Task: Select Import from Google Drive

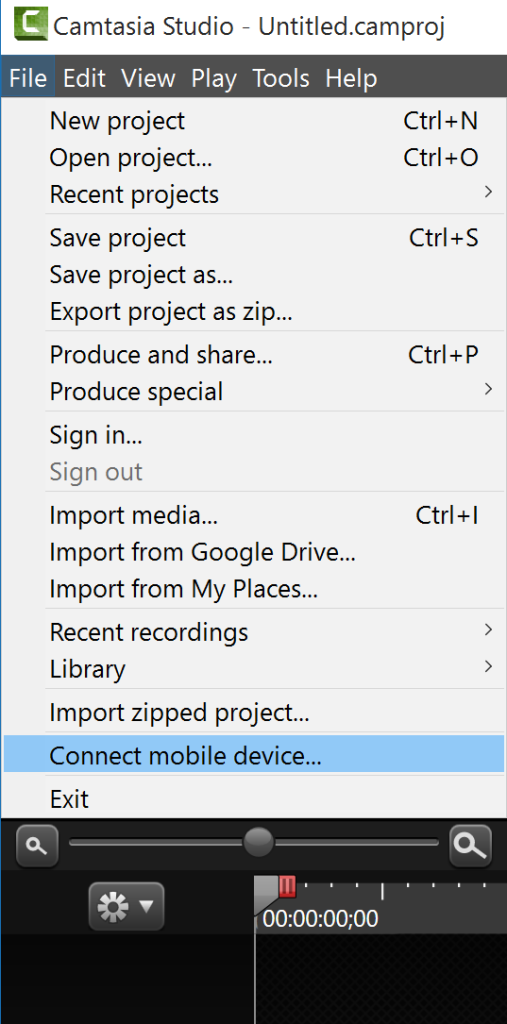Action: 254,552
